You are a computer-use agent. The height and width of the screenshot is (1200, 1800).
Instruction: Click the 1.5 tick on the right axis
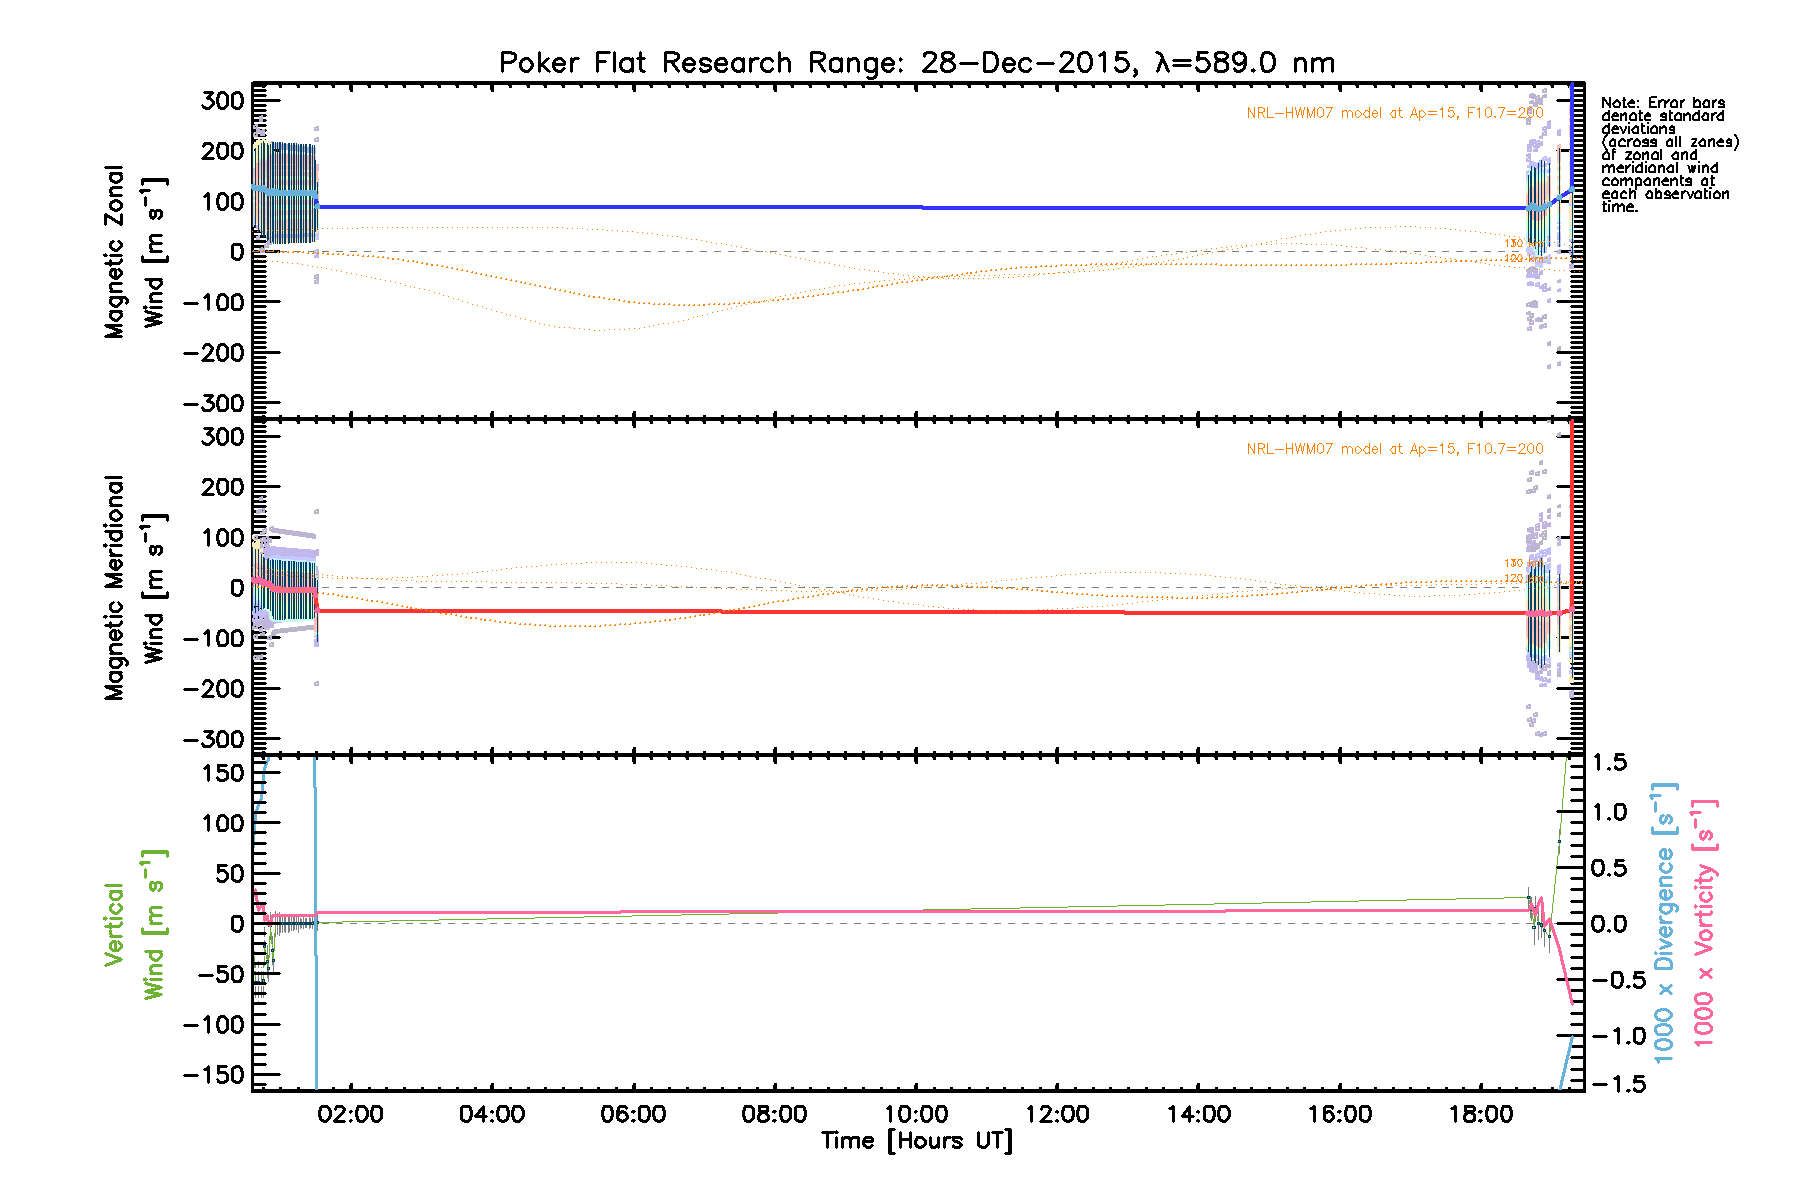(1610, 763)
